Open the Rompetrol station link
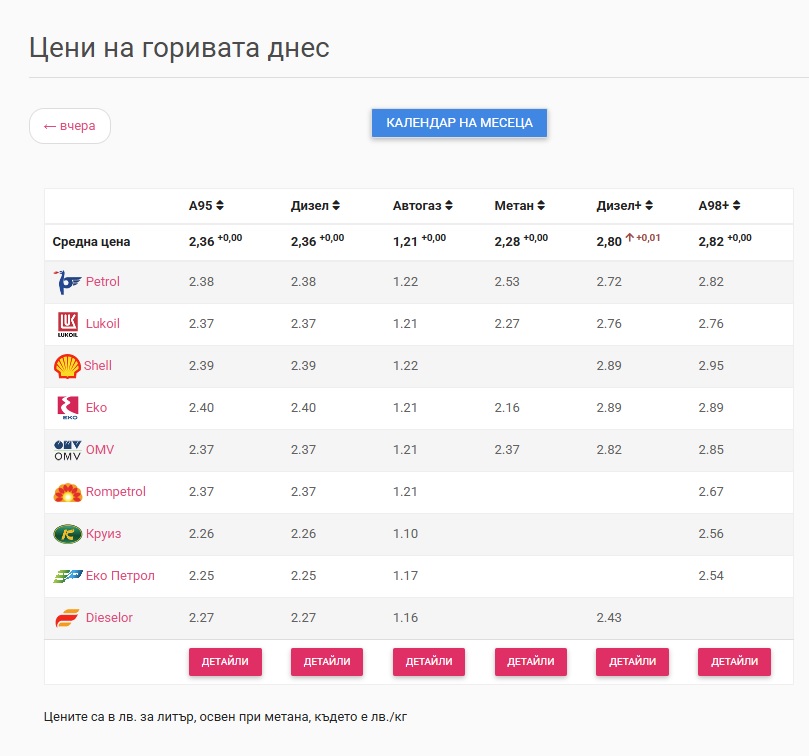Screen dimensions: 809x756 point(116,491)
